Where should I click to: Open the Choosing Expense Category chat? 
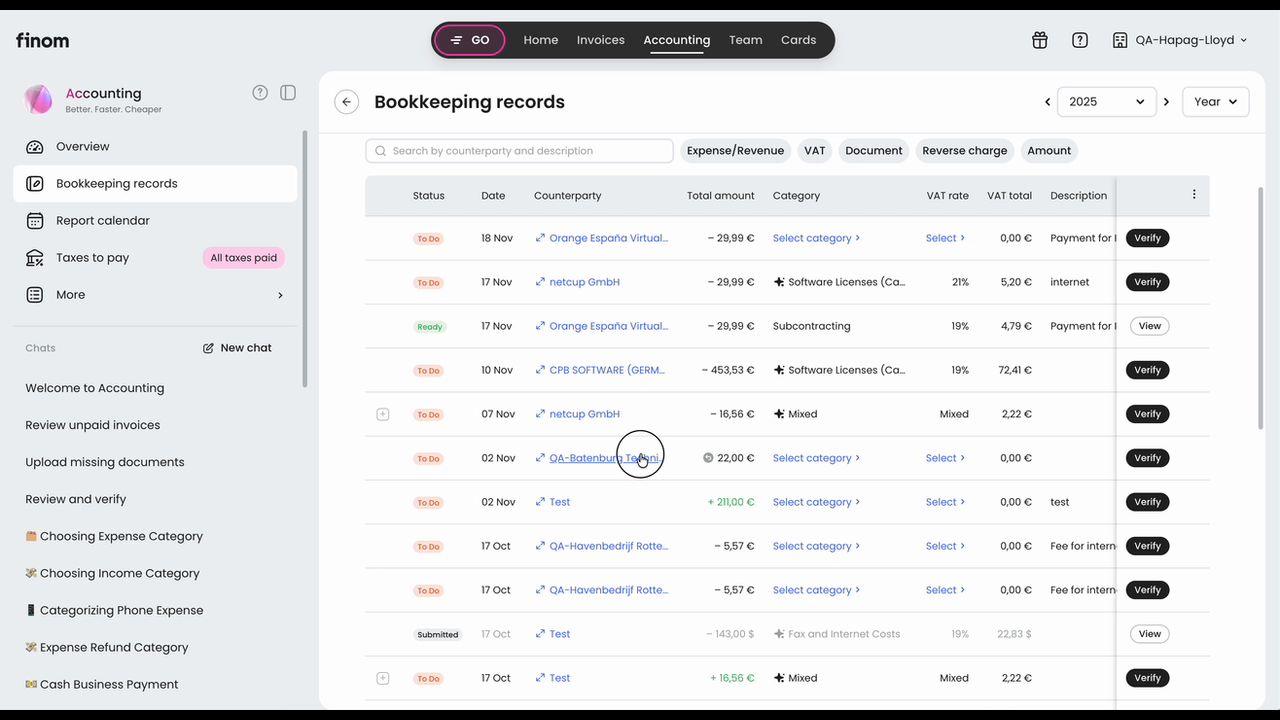(114, 536)
